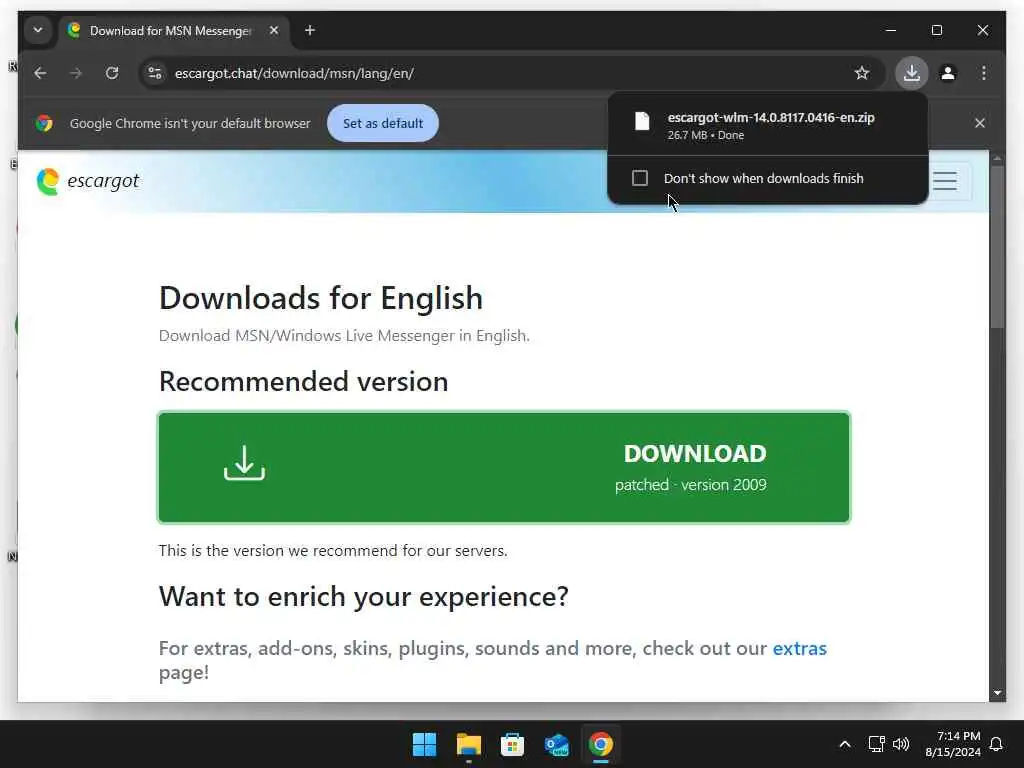The image size is (1024, 768).
Task: Minimize the Chrome window
Action: [891, 30]
